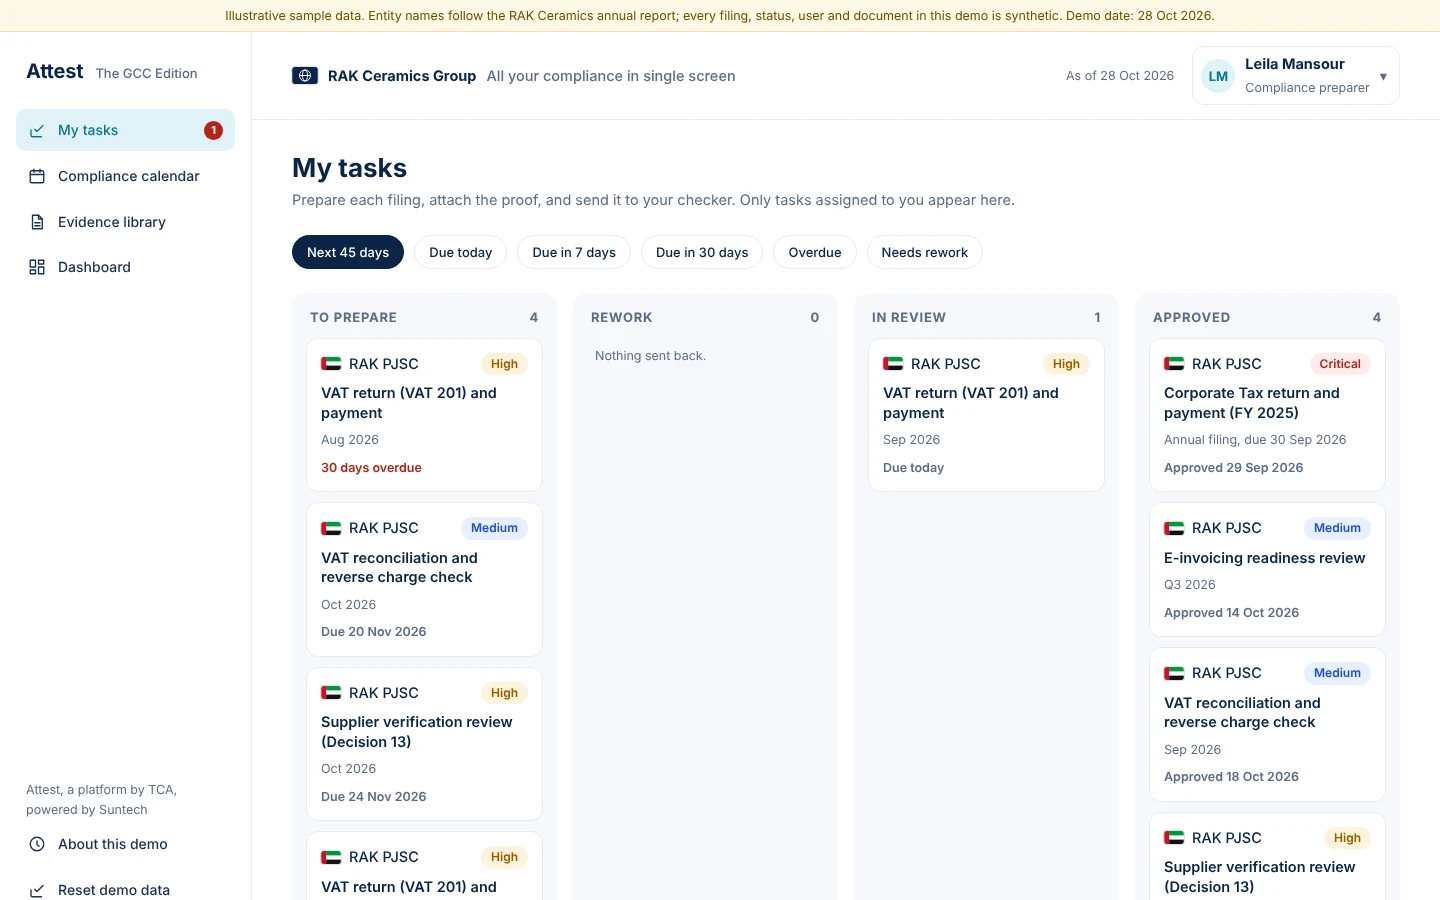The width and height of the screenshot is (1440, 900).
Task: Open the Corporate Tax return FY 2025 card
Action: (1267, 415)
